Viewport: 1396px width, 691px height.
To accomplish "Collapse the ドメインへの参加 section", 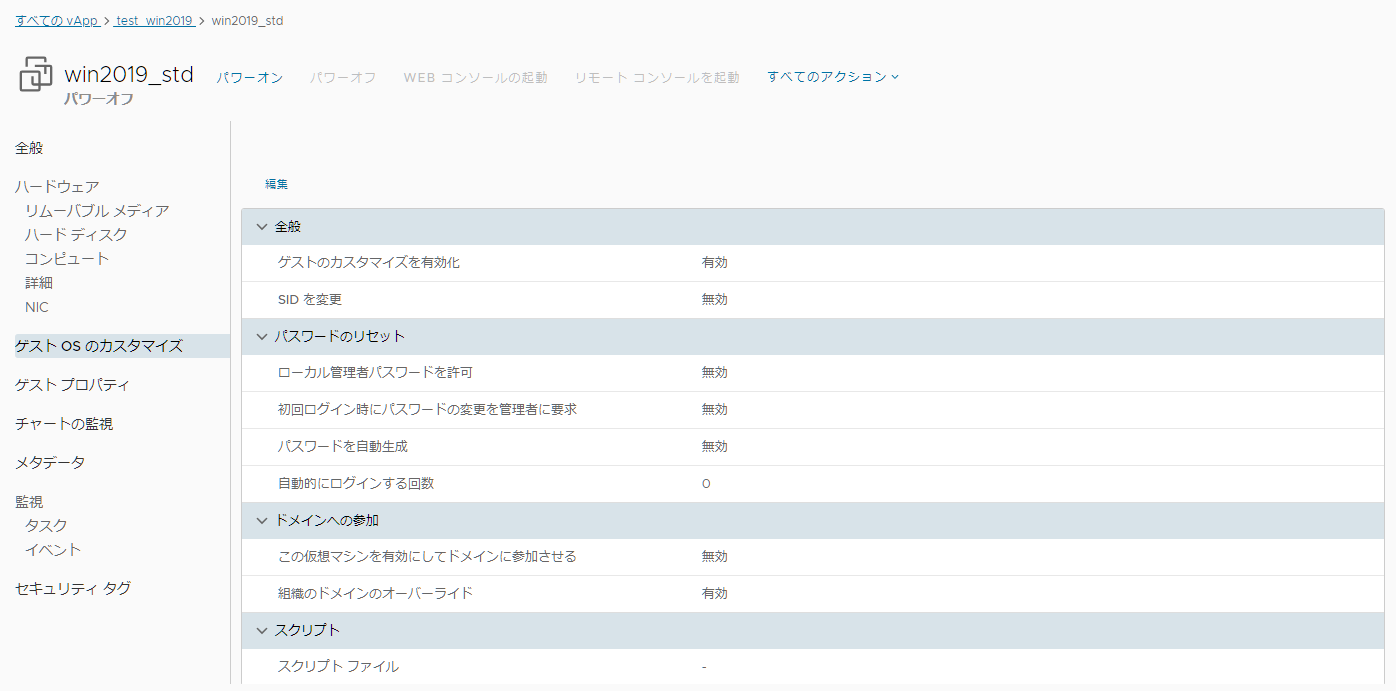I will pos(262,520).
